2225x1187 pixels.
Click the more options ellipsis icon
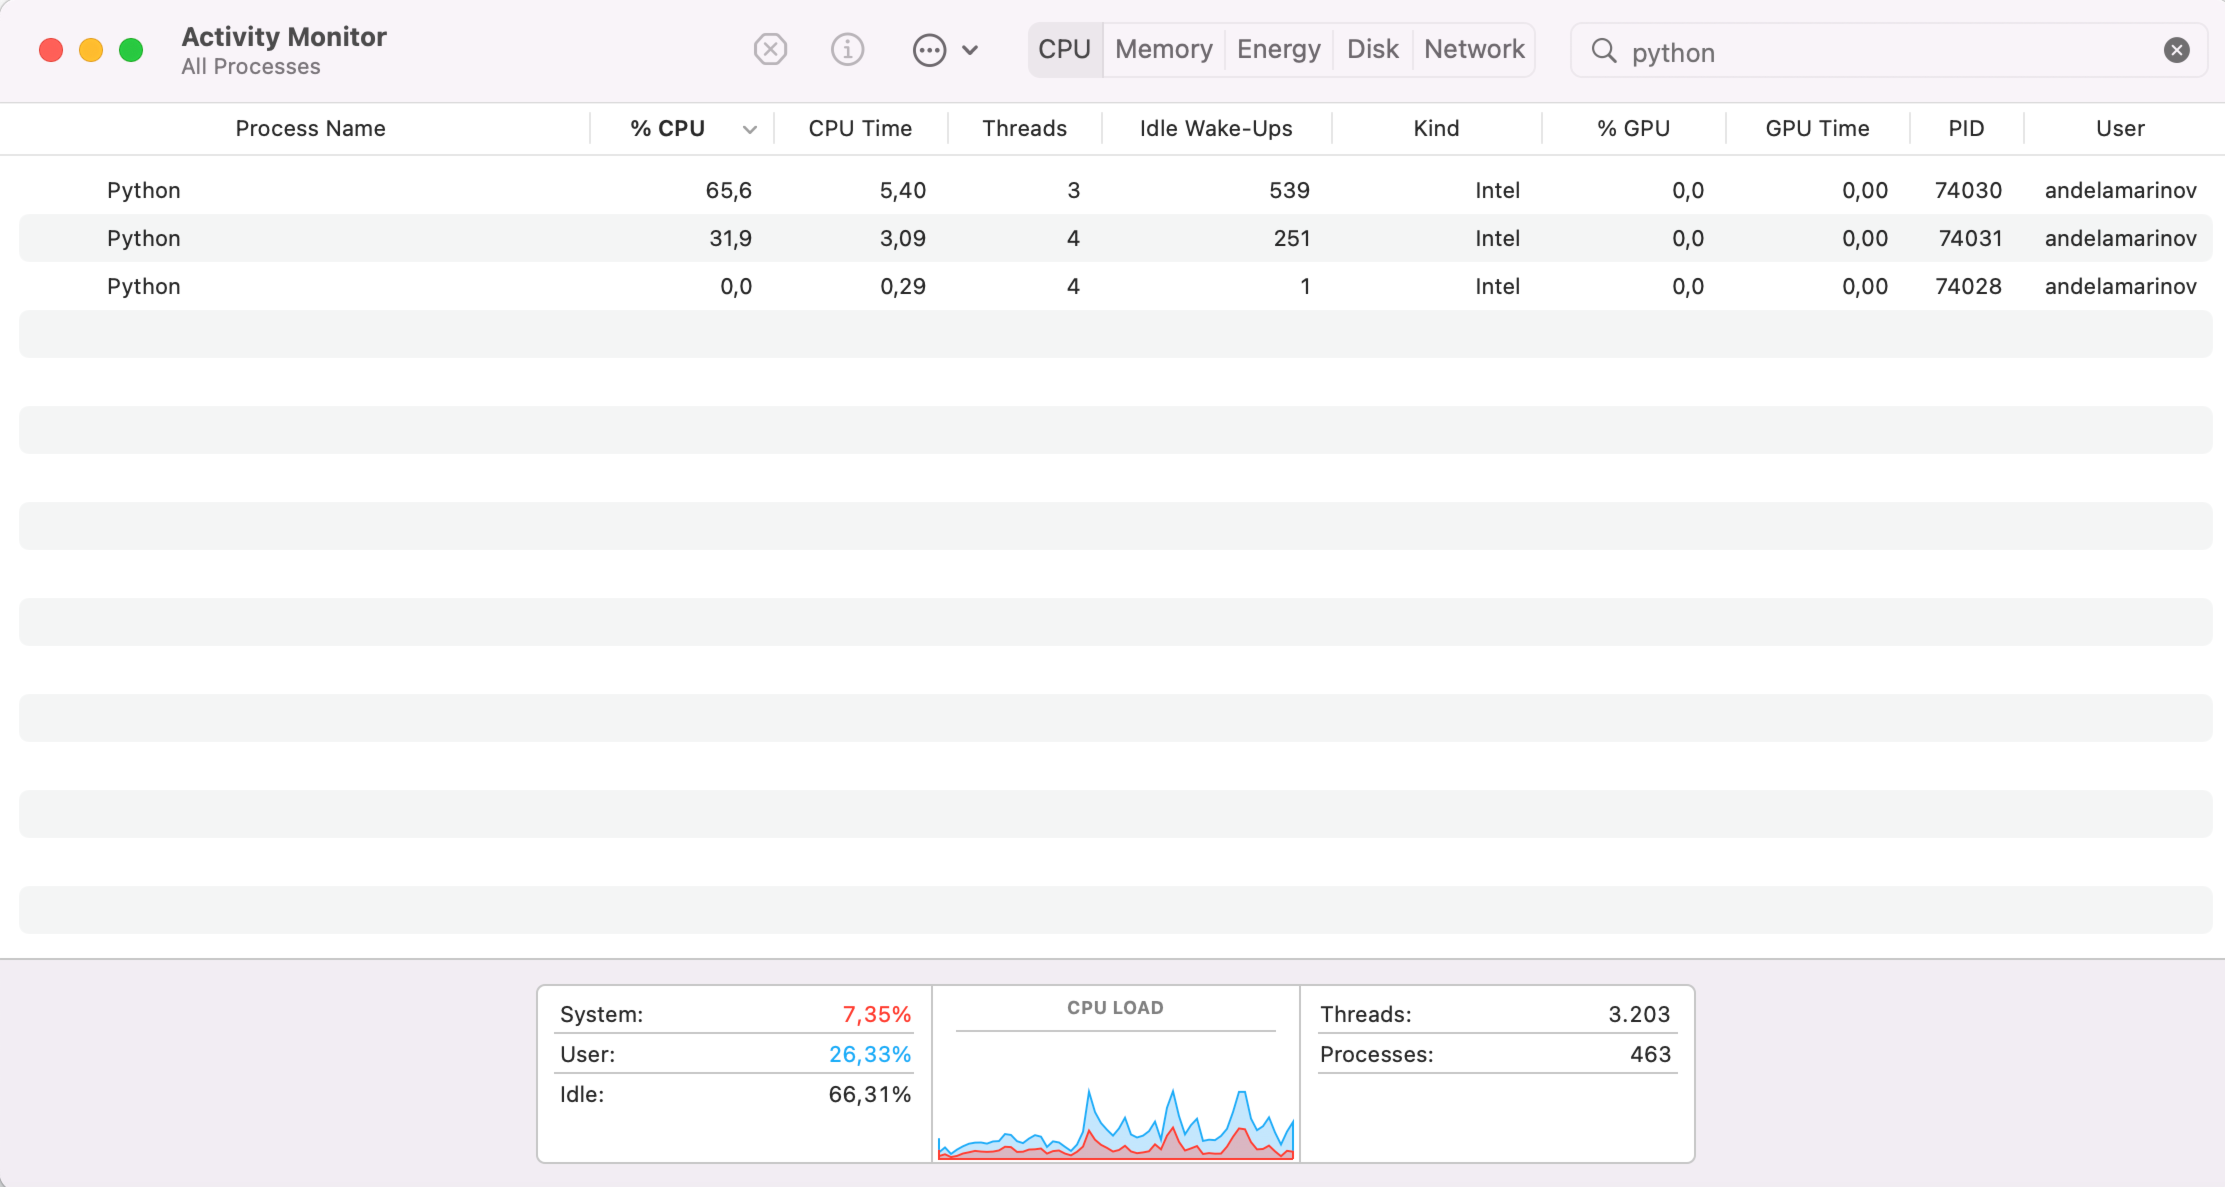(930, 49)
